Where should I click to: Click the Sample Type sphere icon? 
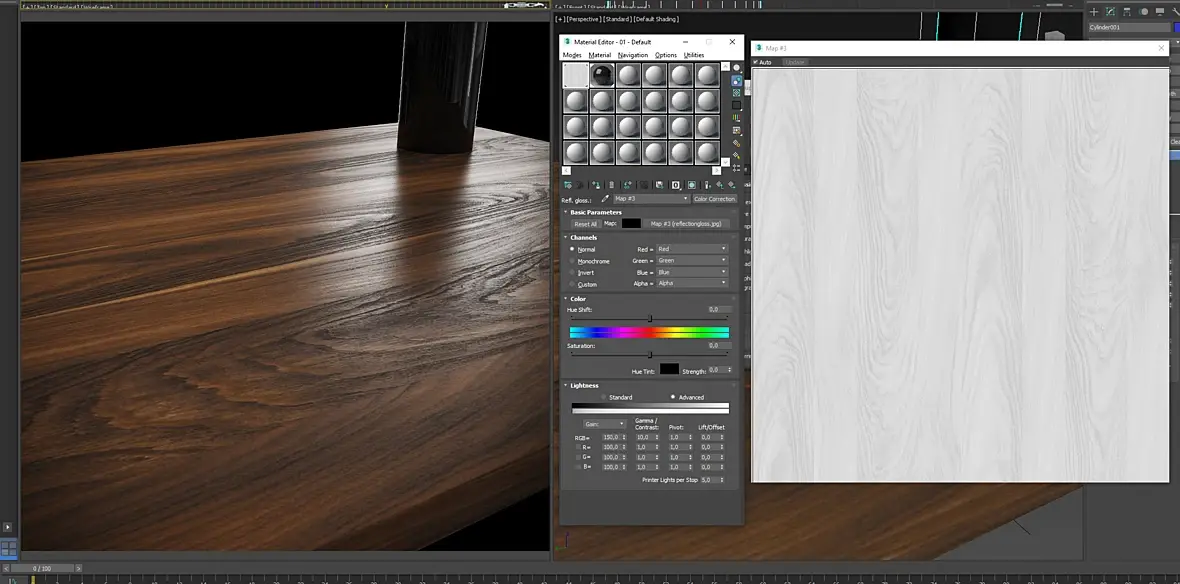737,67
